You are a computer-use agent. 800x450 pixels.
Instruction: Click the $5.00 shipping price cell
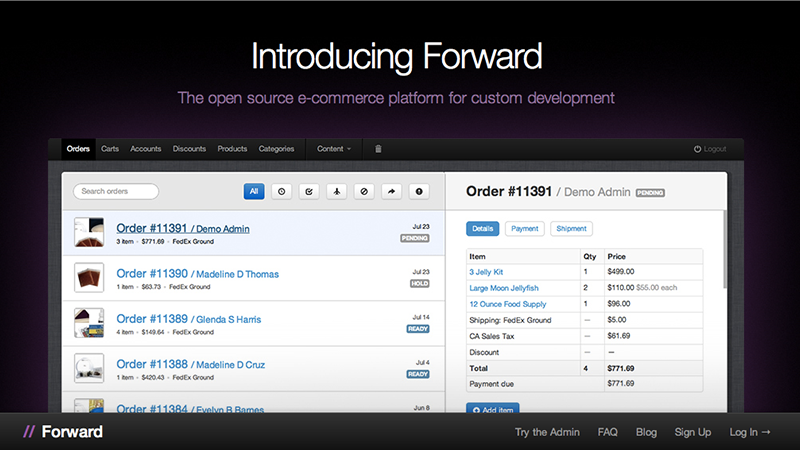pyautogui.click(x=617, y=320)
